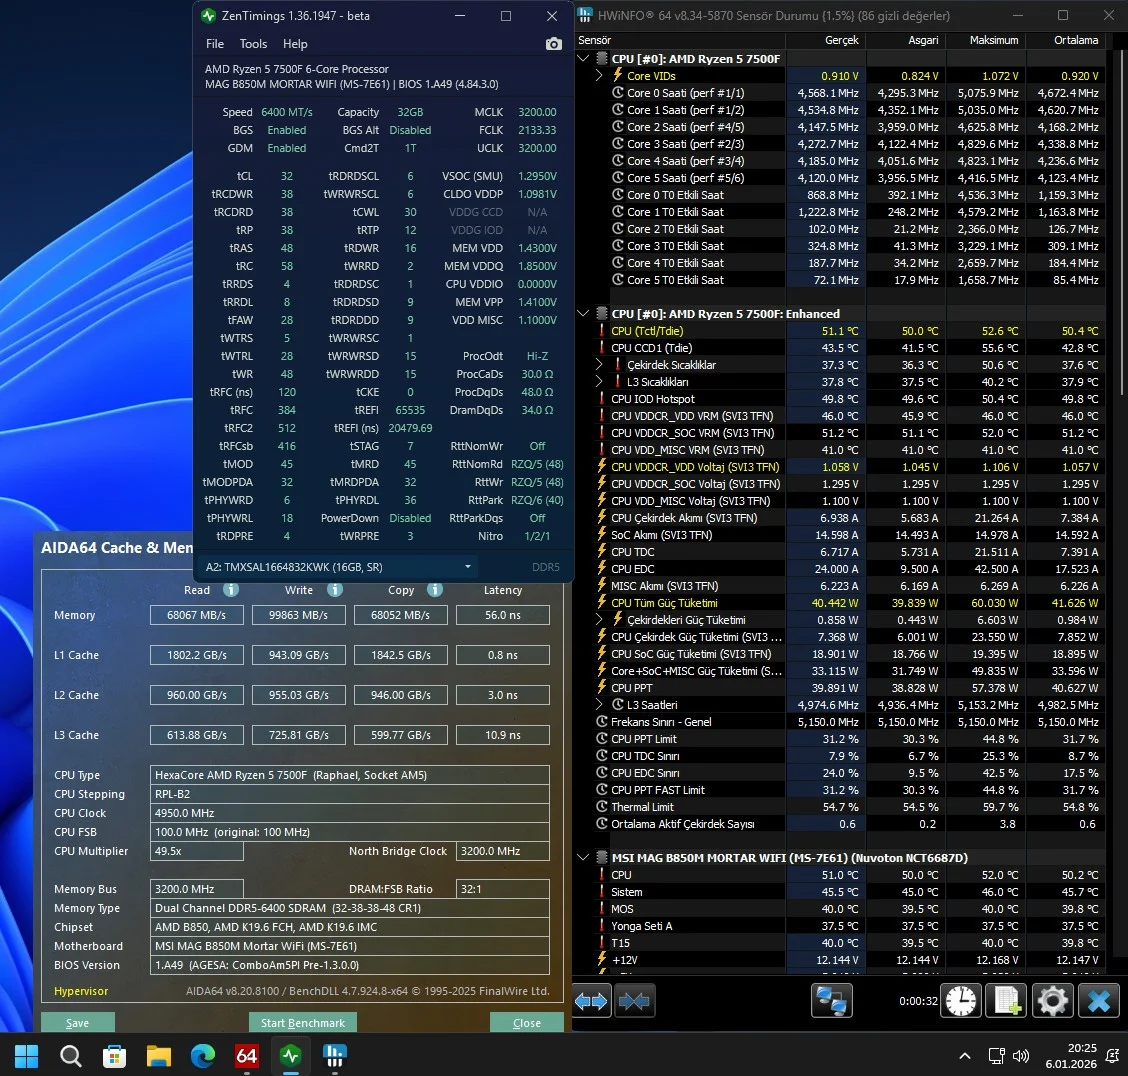
Task: Click the HWiNFO expand columns arrows icon
Action: point(591,1001)
